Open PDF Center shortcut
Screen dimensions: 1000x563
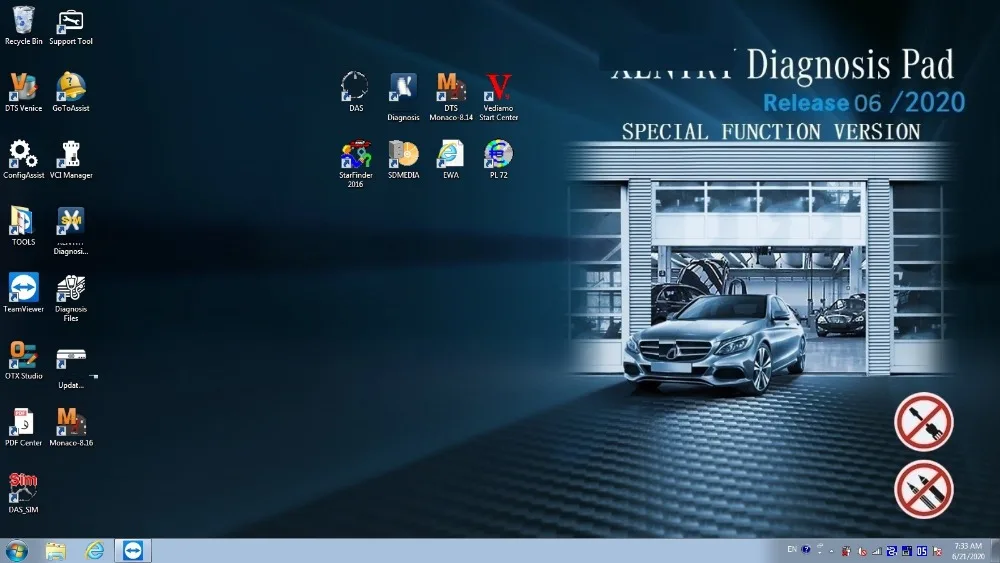pos(24,427)
